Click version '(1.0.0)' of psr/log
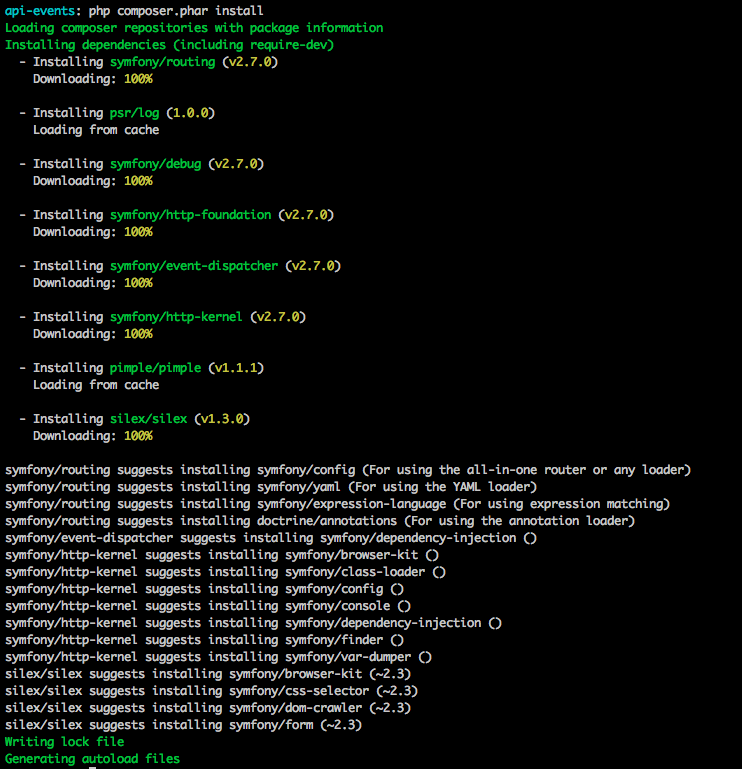 click(191, 113)
